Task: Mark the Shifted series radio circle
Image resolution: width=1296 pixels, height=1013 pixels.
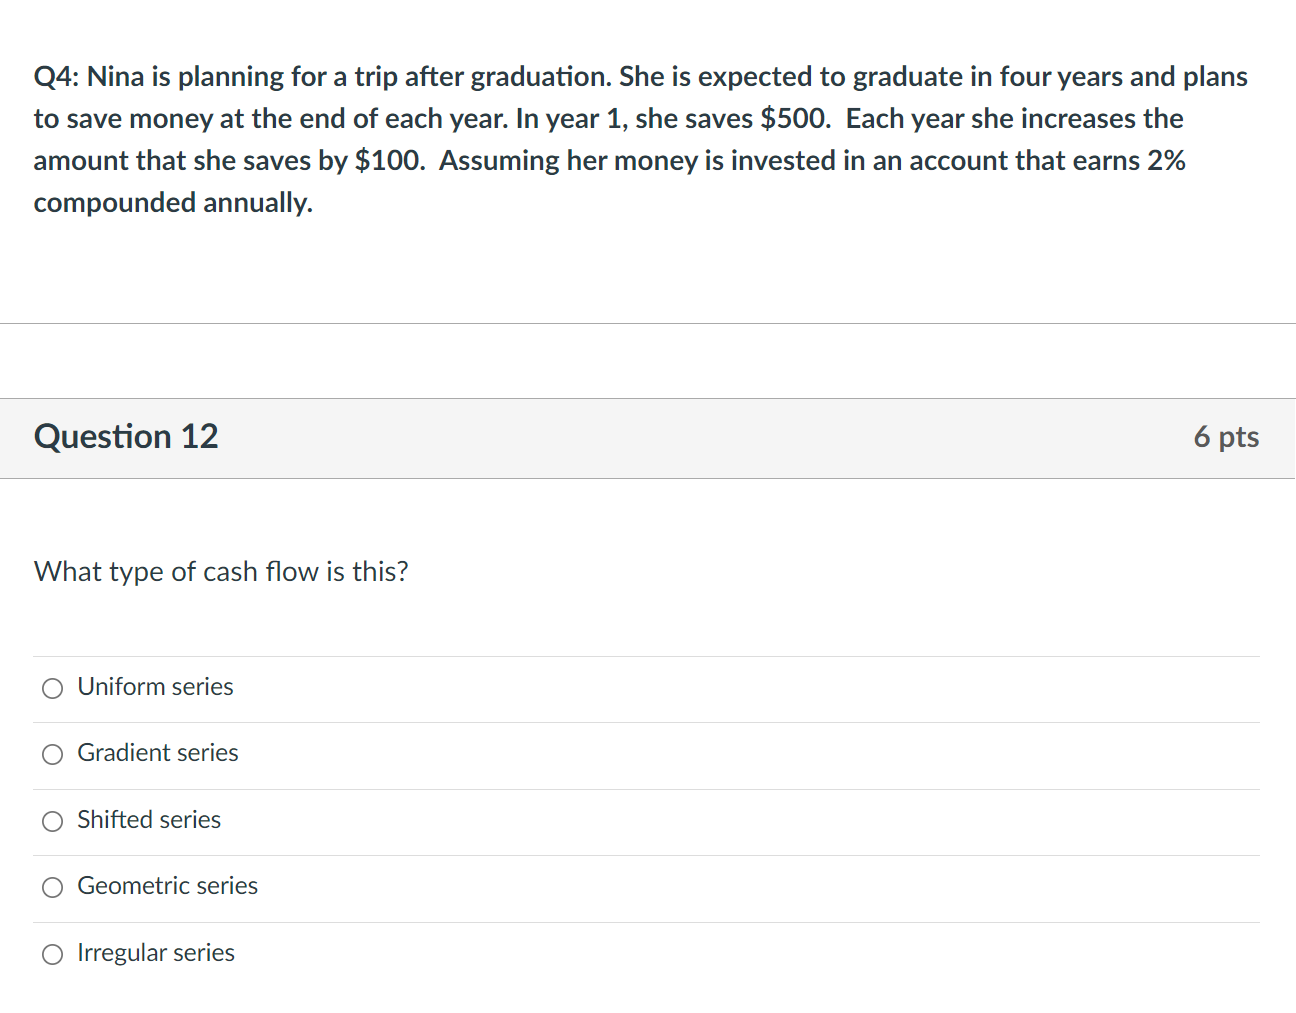Action: click(52, 821)
